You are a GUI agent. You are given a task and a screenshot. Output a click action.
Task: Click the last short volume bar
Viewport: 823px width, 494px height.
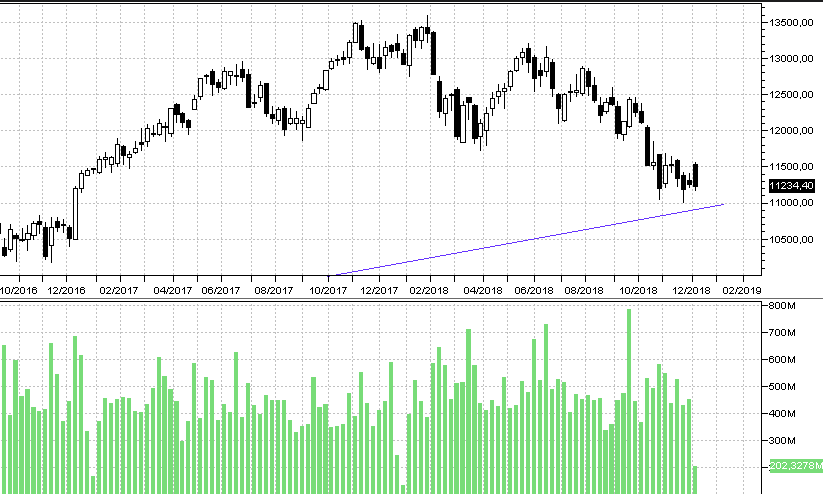(x=695, y=480)
